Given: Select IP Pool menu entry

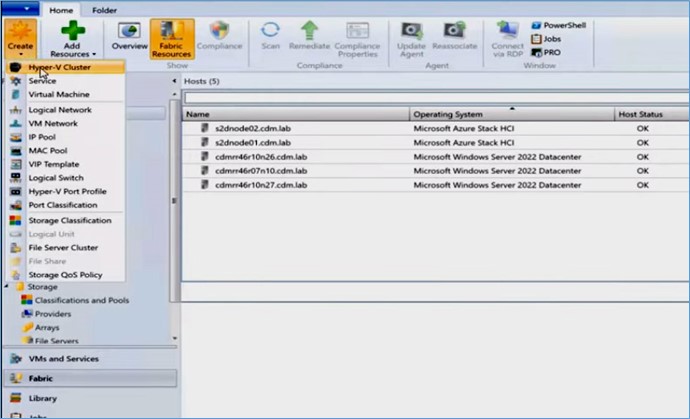Looking at the screenshot, I should pos(65,137).
